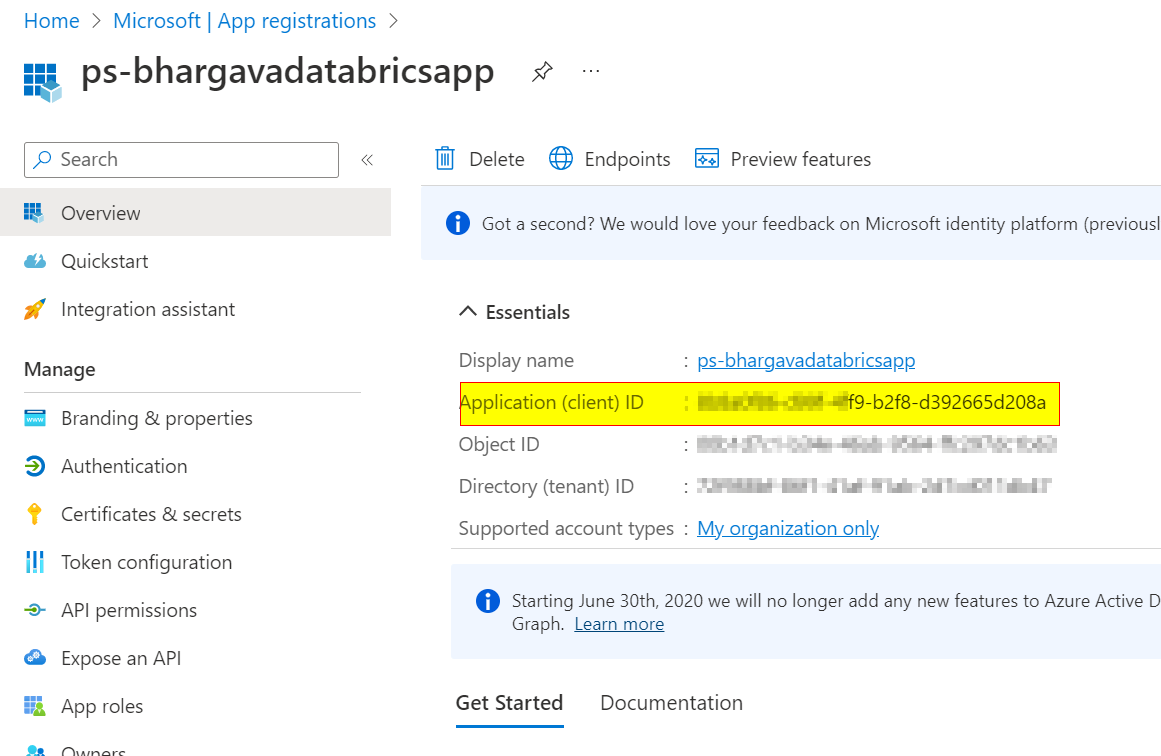
Task: Click the Certificates & secrets key icon
Action: (35, 514)
